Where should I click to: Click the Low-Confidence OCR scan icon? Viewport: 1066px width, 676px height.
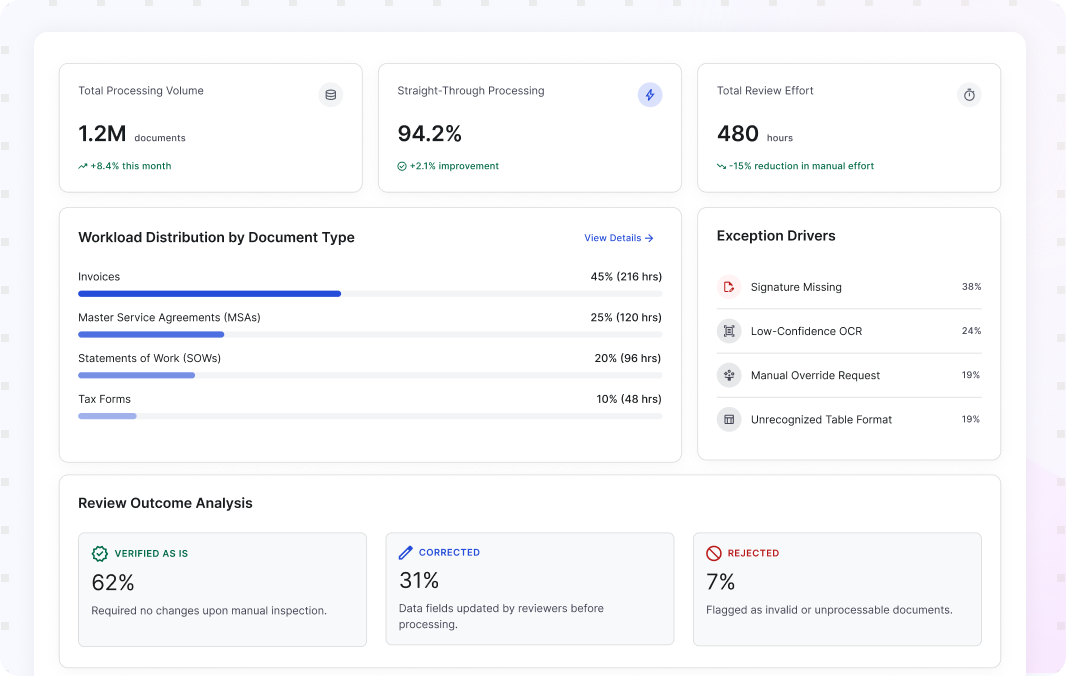729,331
